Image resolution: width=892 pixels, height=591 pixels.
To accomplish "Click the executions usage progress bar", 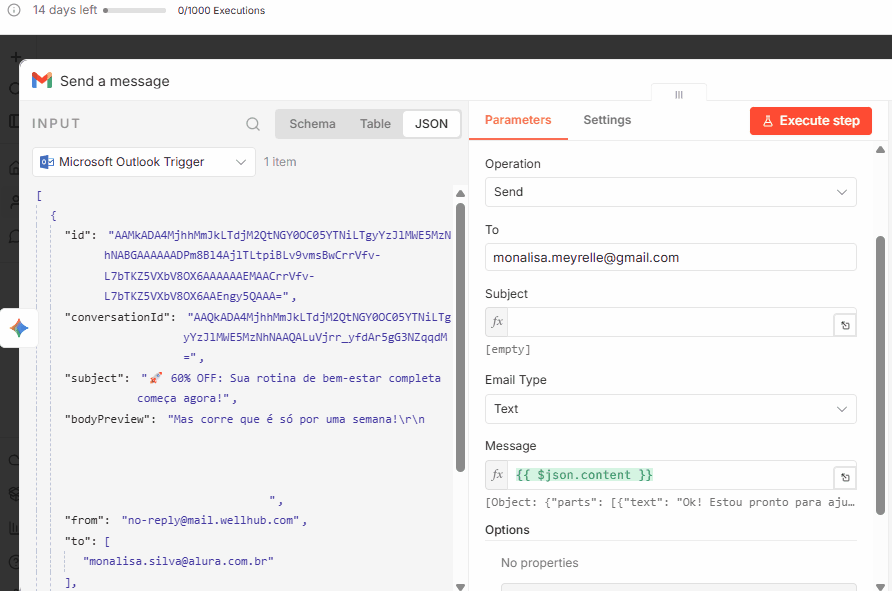I will 135,11.
